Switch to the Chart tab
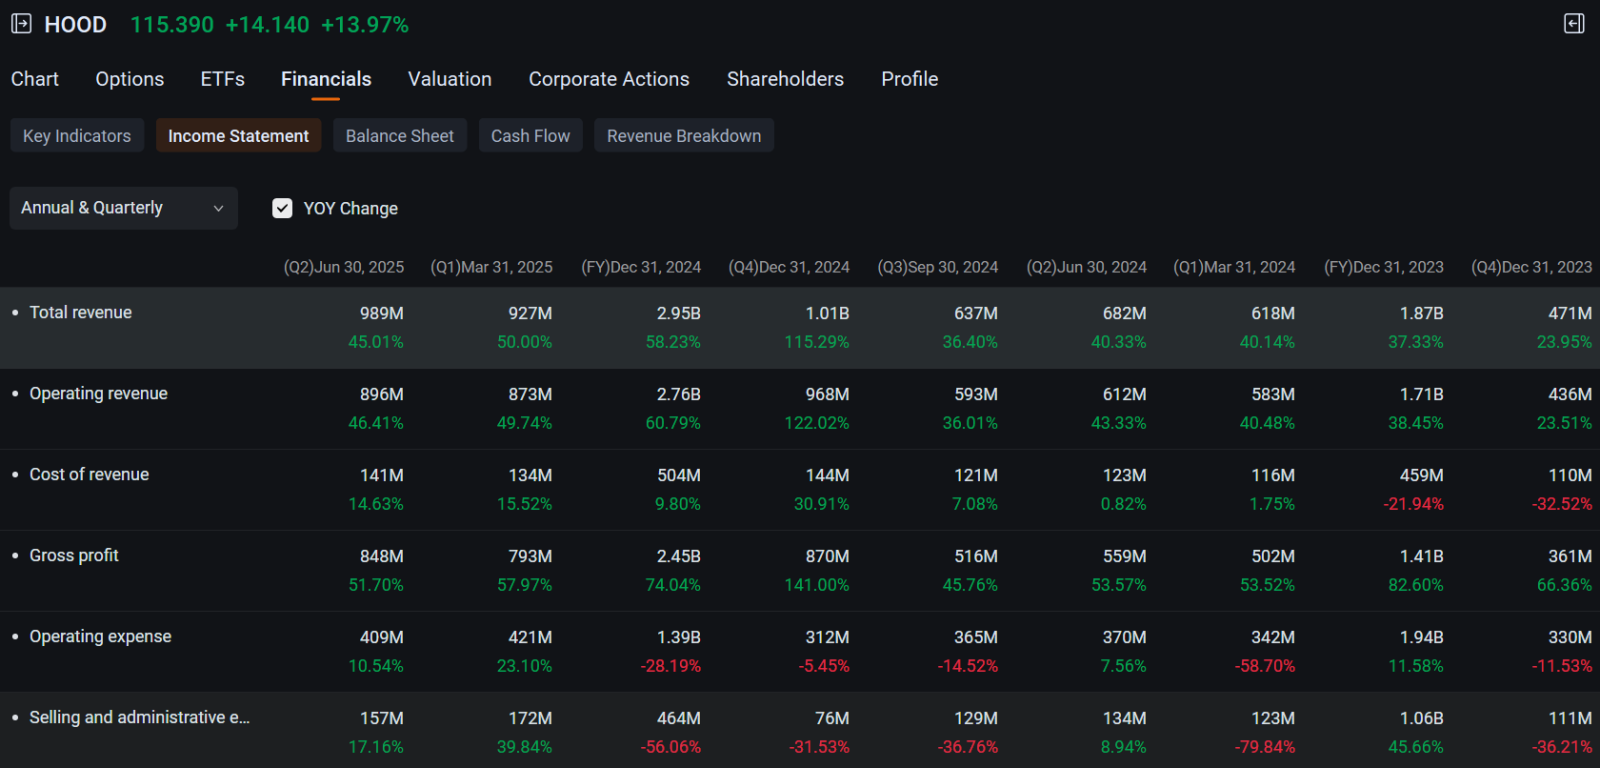The width and height of the screenshot is (1600, 768). pyautogui.click(x=35, y=79)
